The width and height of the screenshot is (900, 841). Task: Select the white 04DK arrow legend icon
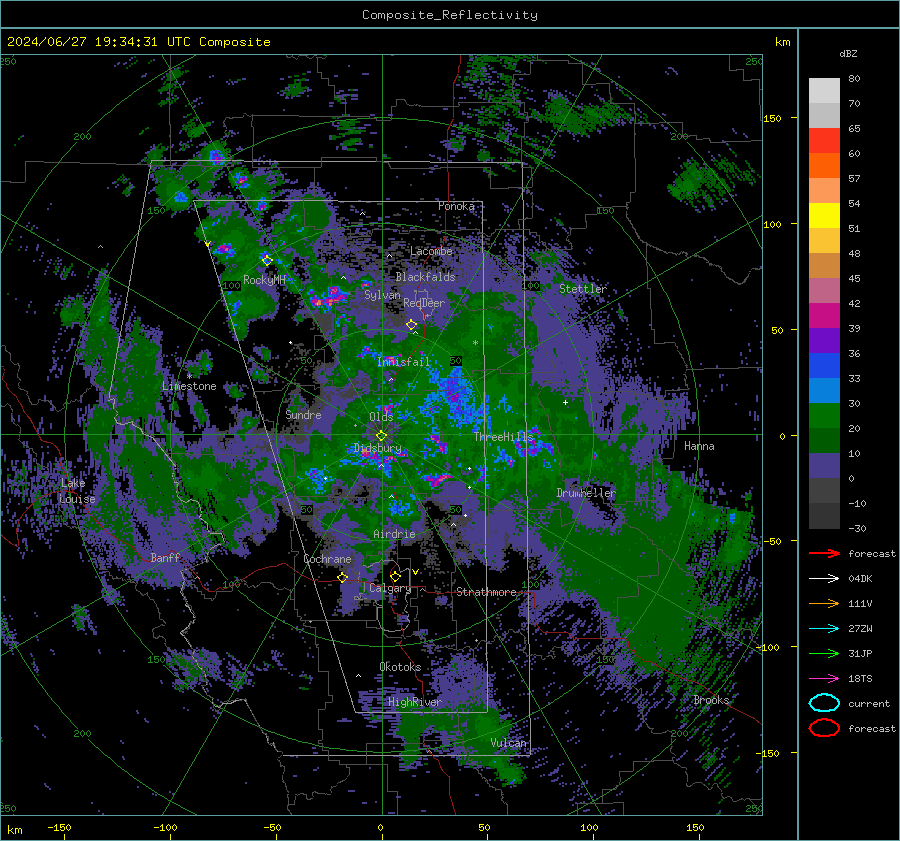click(824, 578)
